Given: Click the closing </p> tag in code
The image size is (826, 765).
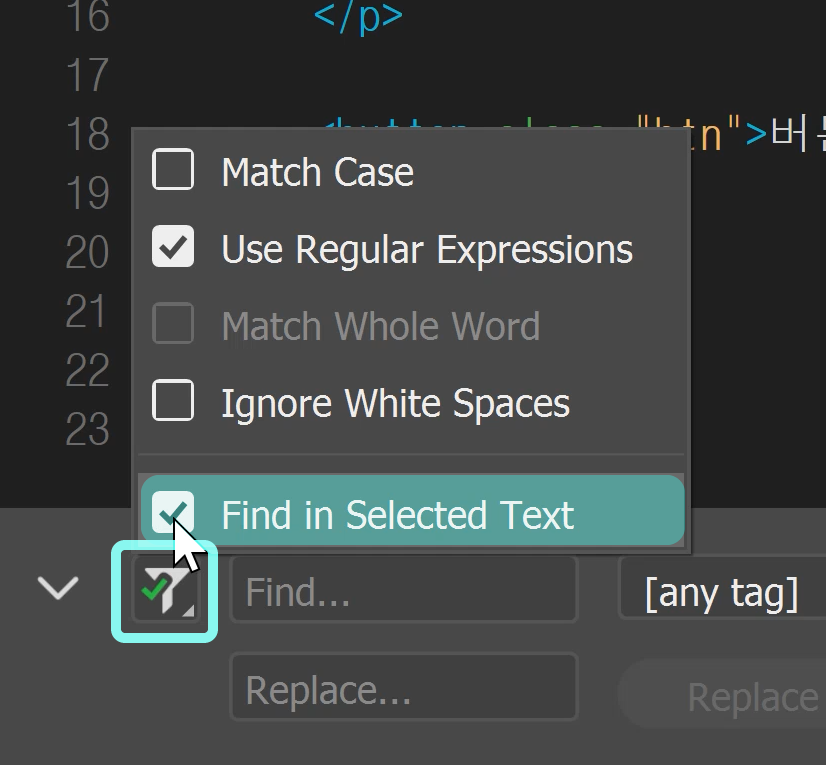Looking at the screenshot, I should point(358,17).
